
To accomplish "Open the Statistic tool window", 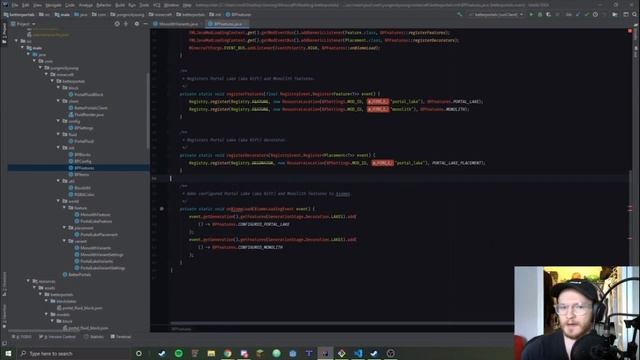I will tap(93, 337).
